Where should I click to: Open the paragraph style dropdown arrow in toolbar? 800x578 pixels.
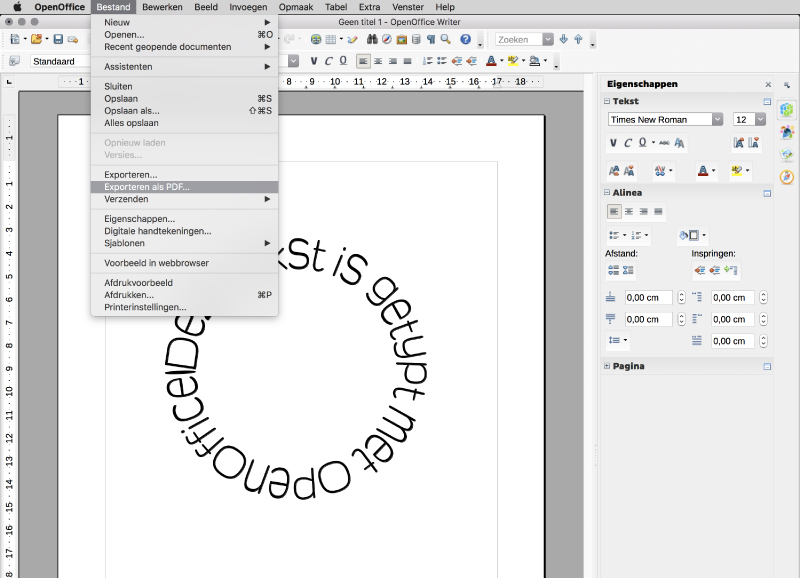tap(293, 61)
